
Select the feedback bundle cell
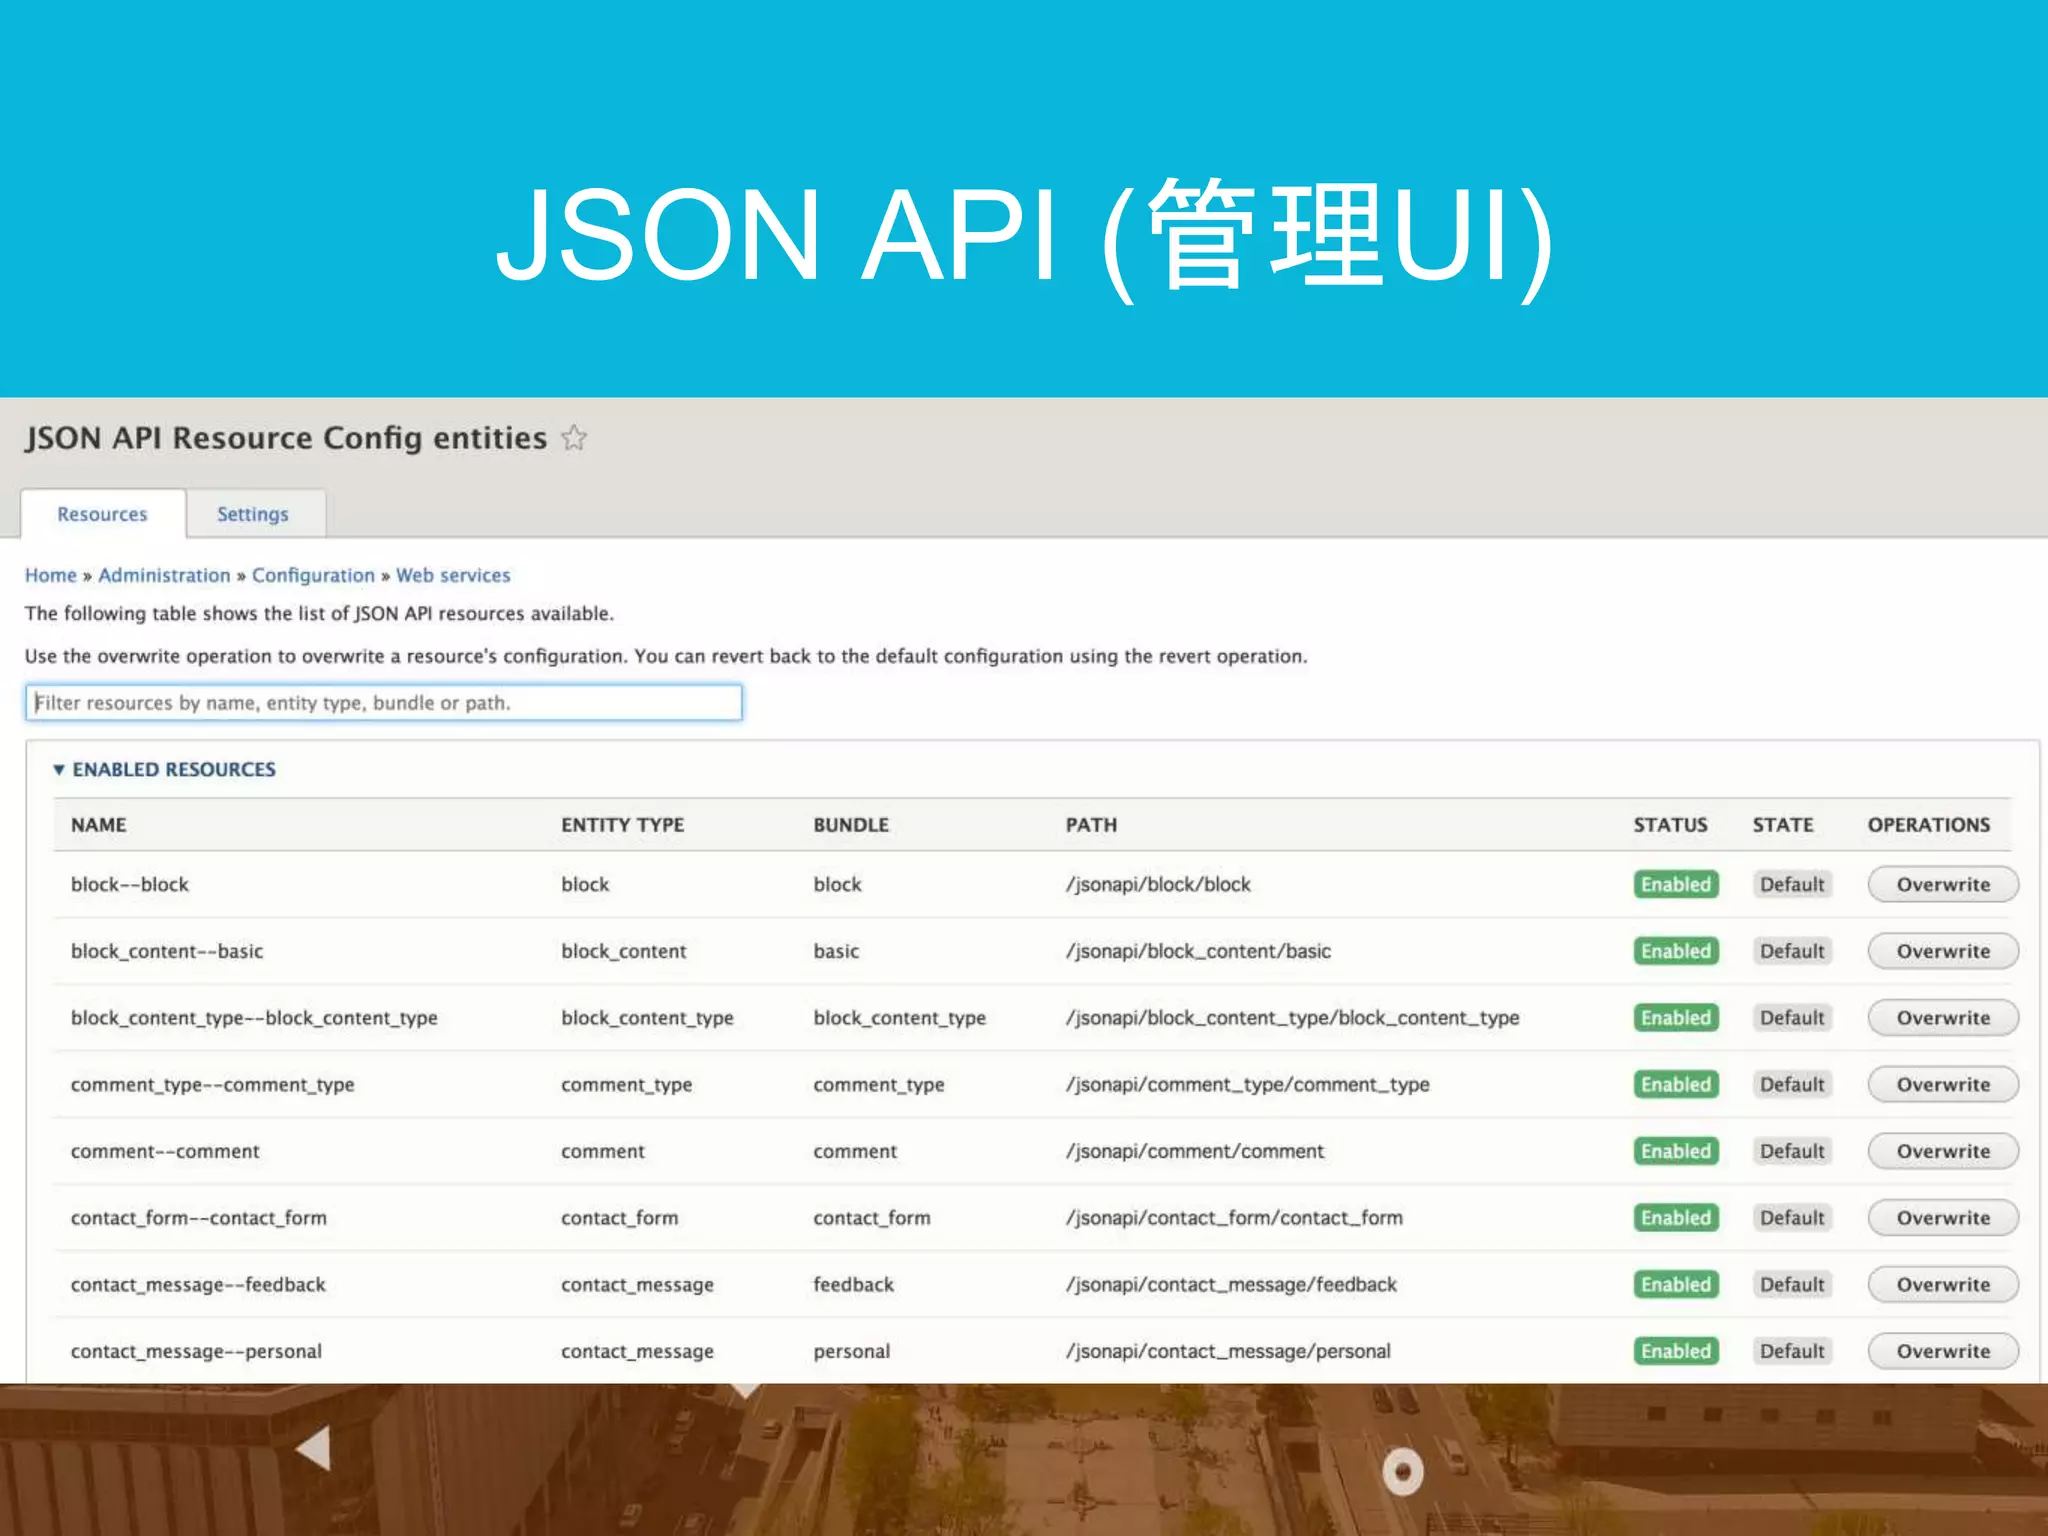coord(853,1284)
